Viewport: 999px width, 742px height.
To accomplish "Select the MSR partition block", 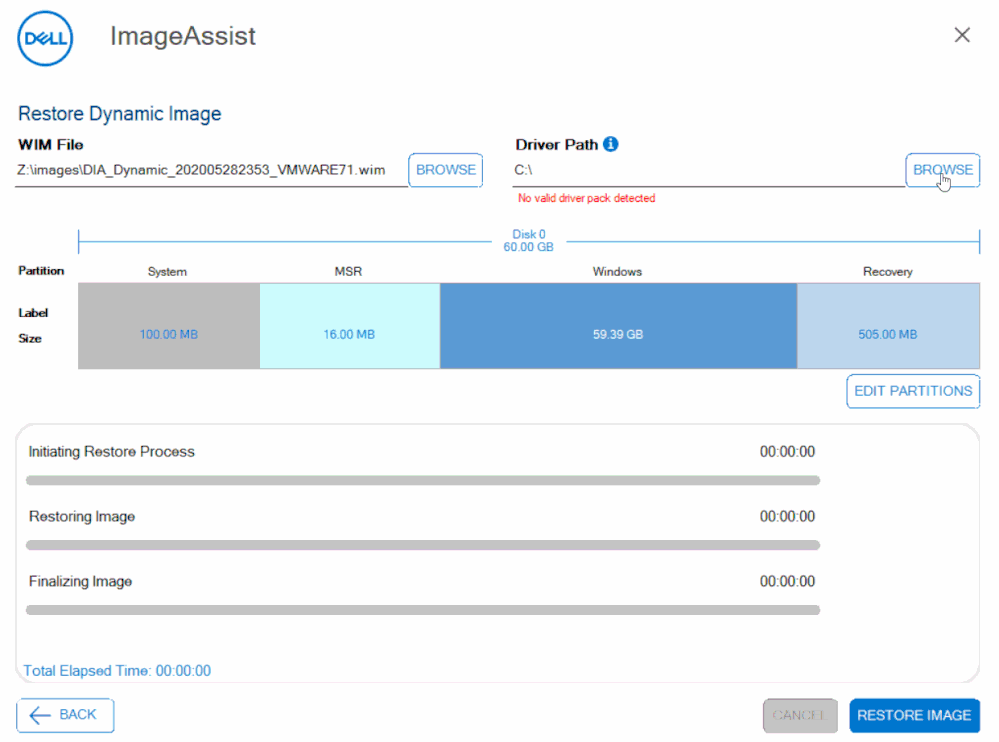I will pyautogui.click(x=350, y=326).
